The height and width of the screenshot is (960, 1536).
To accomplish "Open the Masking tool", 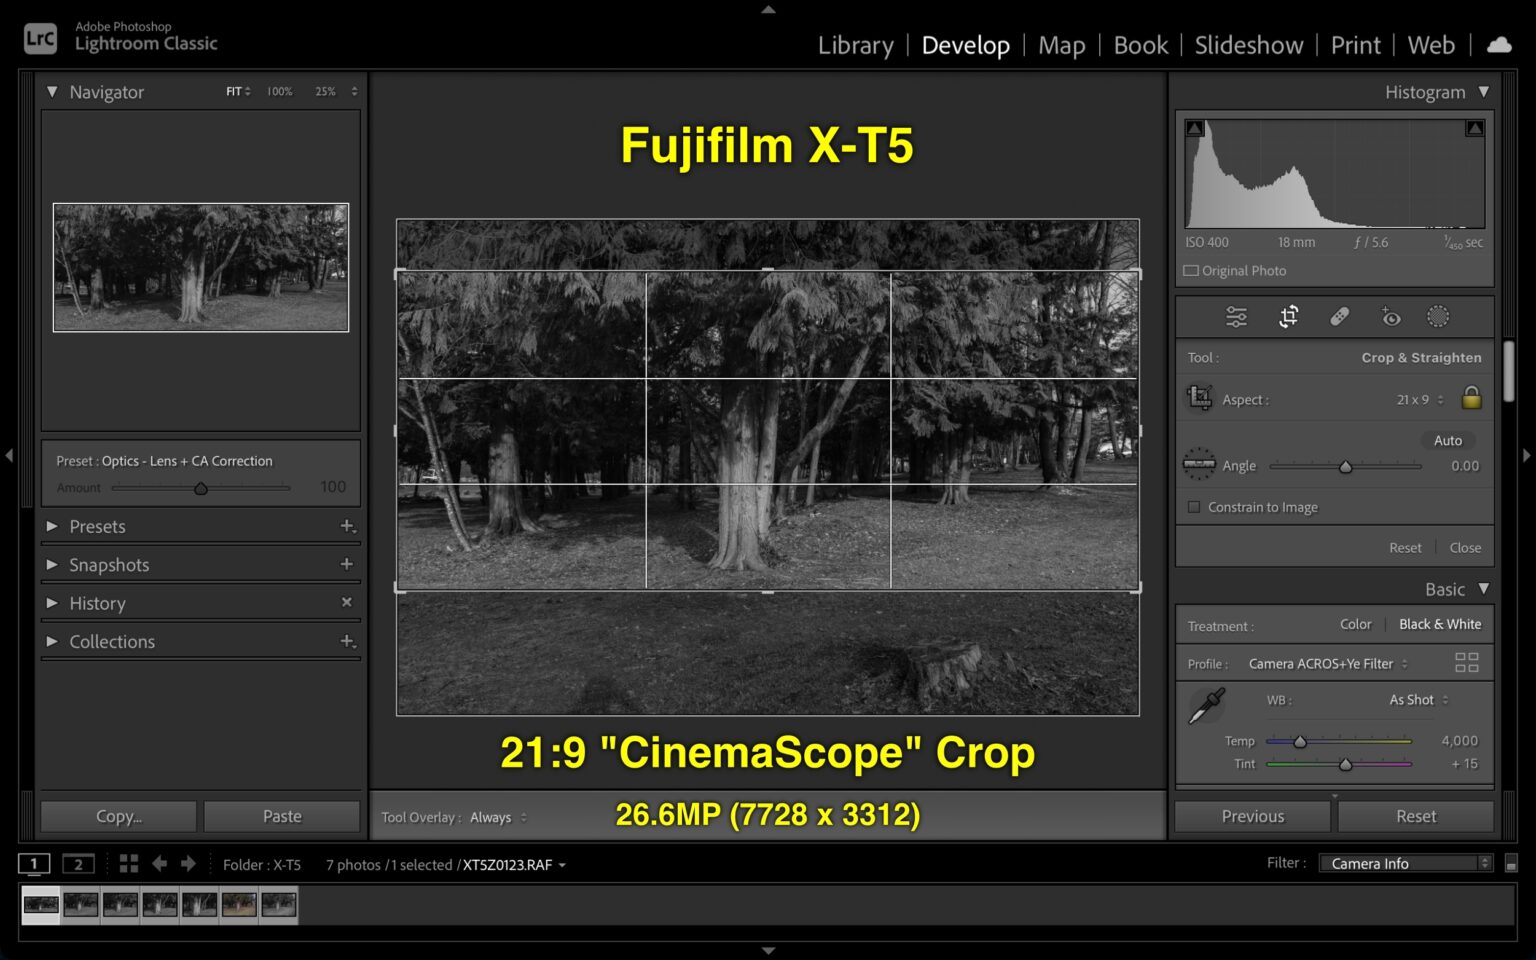I will (x=1440, y=316).
